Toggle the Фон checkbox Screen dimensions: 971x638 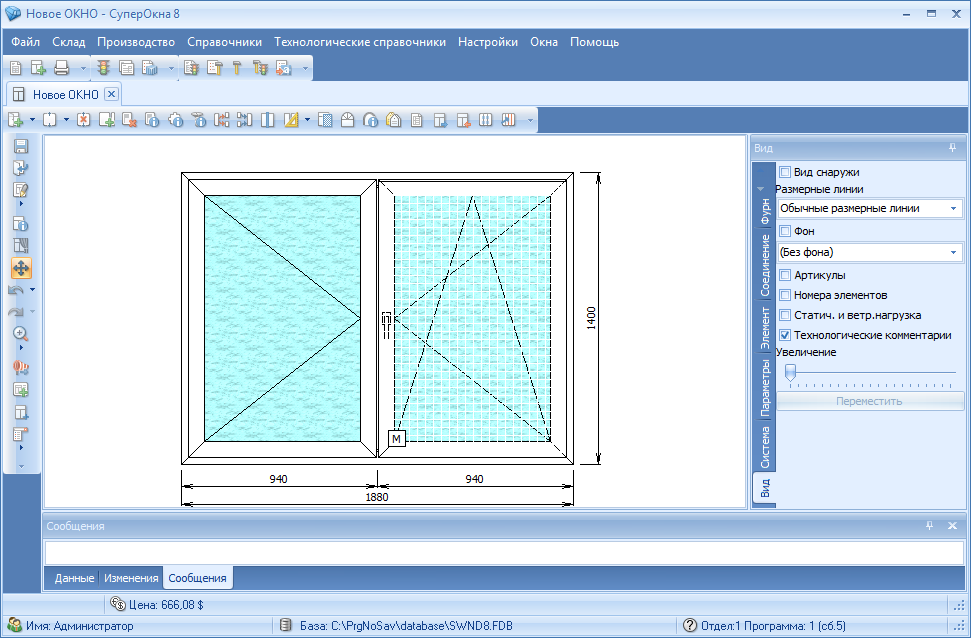tap(785, 231)
